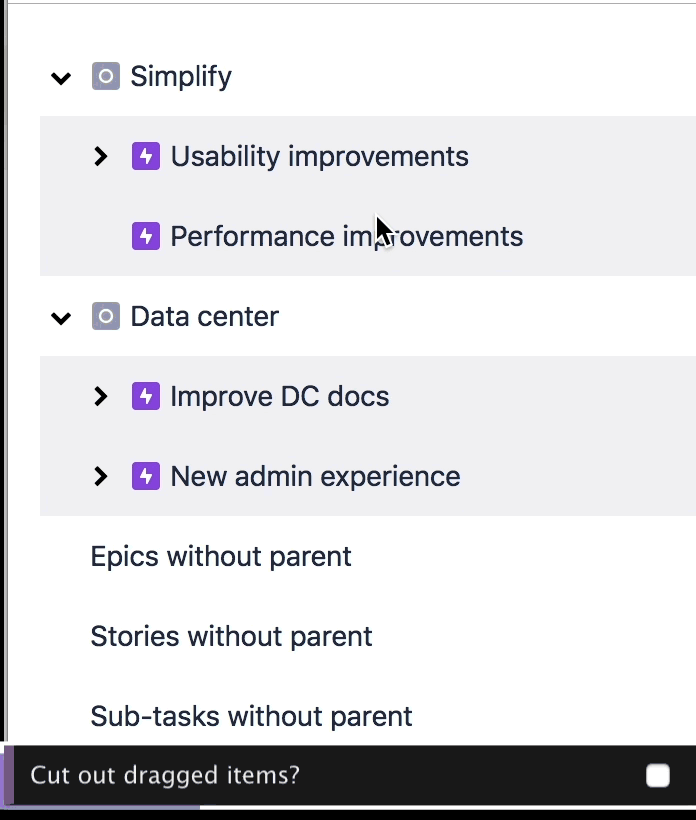Viewport: 696px width, 820px height.
Task: Click the Performance improvements epic icon
Action: (146, 236)
